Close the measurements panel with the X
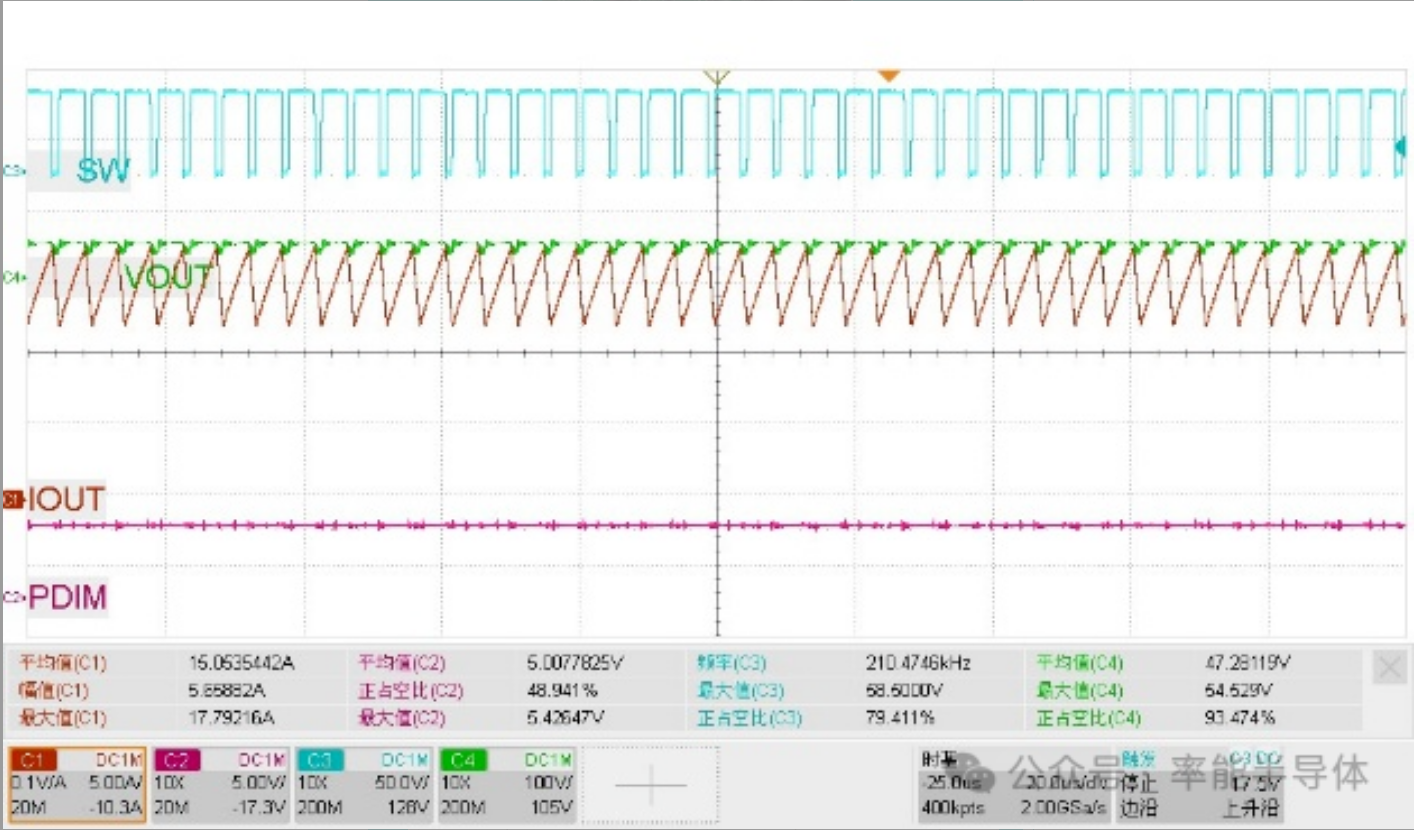The width and height of the screenshot is (1414, 830). (x=1389, y=668)
